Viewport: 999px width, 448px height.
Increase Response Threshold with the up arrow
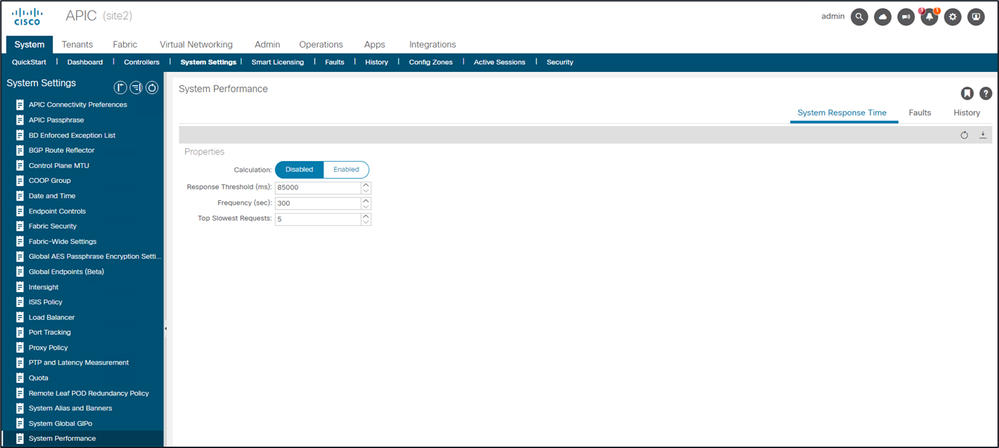pos(366,185)
